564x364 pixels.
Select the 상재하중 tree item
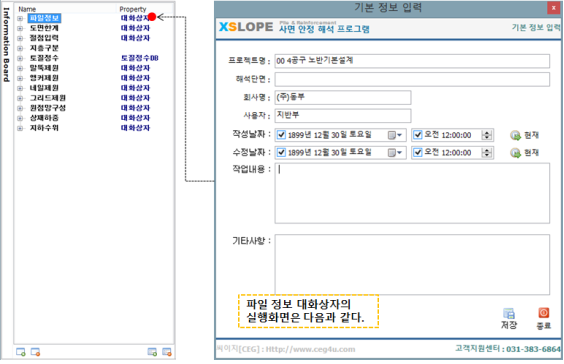point(44,118)
